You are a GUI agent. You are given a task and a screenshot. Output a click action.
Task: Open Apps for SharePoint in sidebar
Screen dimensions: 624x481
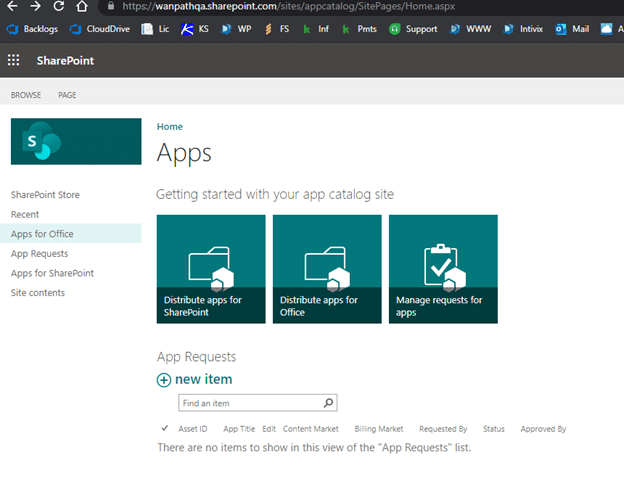point(52,273)
